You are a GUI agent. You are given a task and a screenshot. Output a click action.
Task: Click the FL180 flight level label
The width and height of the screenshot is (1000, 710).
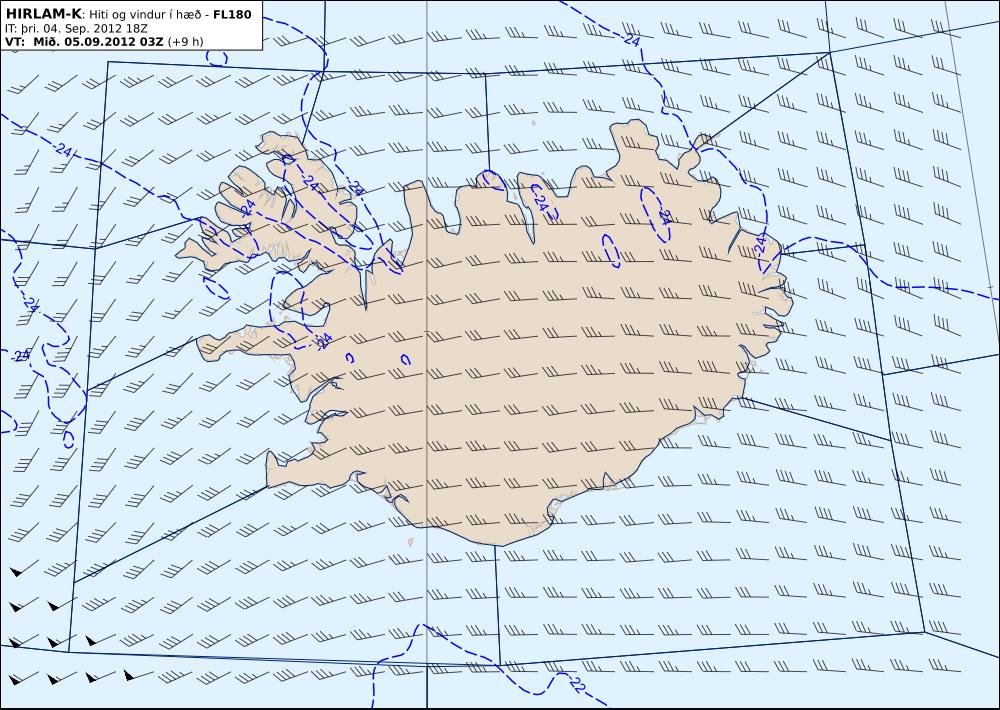[x=232, y=14]
